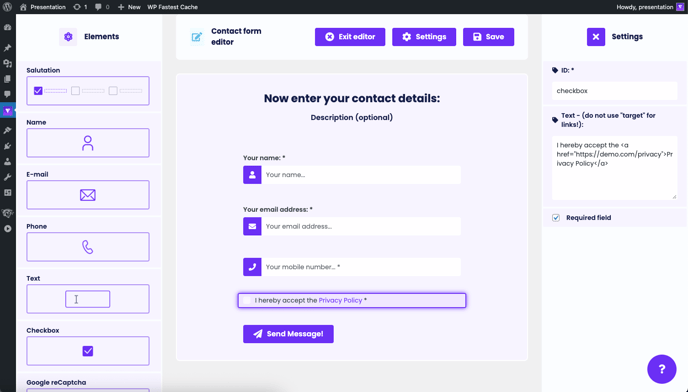Select the active funnel plugin sidebar icon
Viewport: 688px width, 392px height.
tap(7, 111)
